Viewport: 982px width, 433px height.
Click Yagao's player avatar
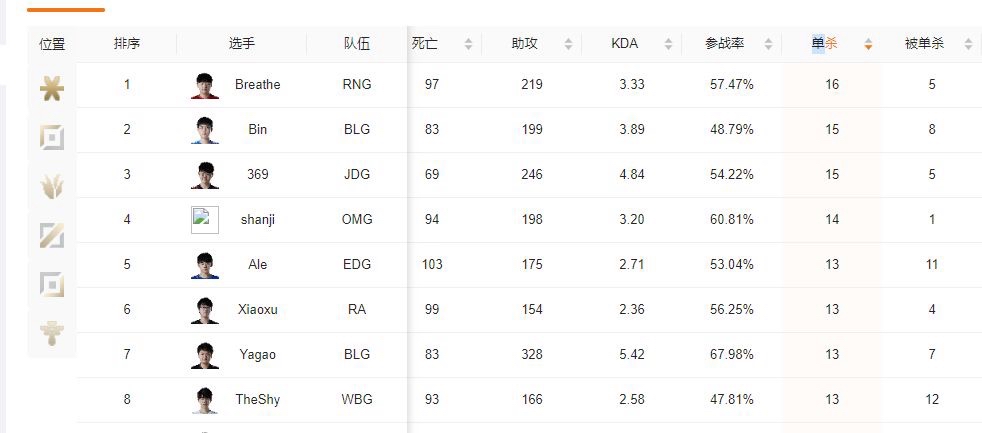tap(205, 355)
